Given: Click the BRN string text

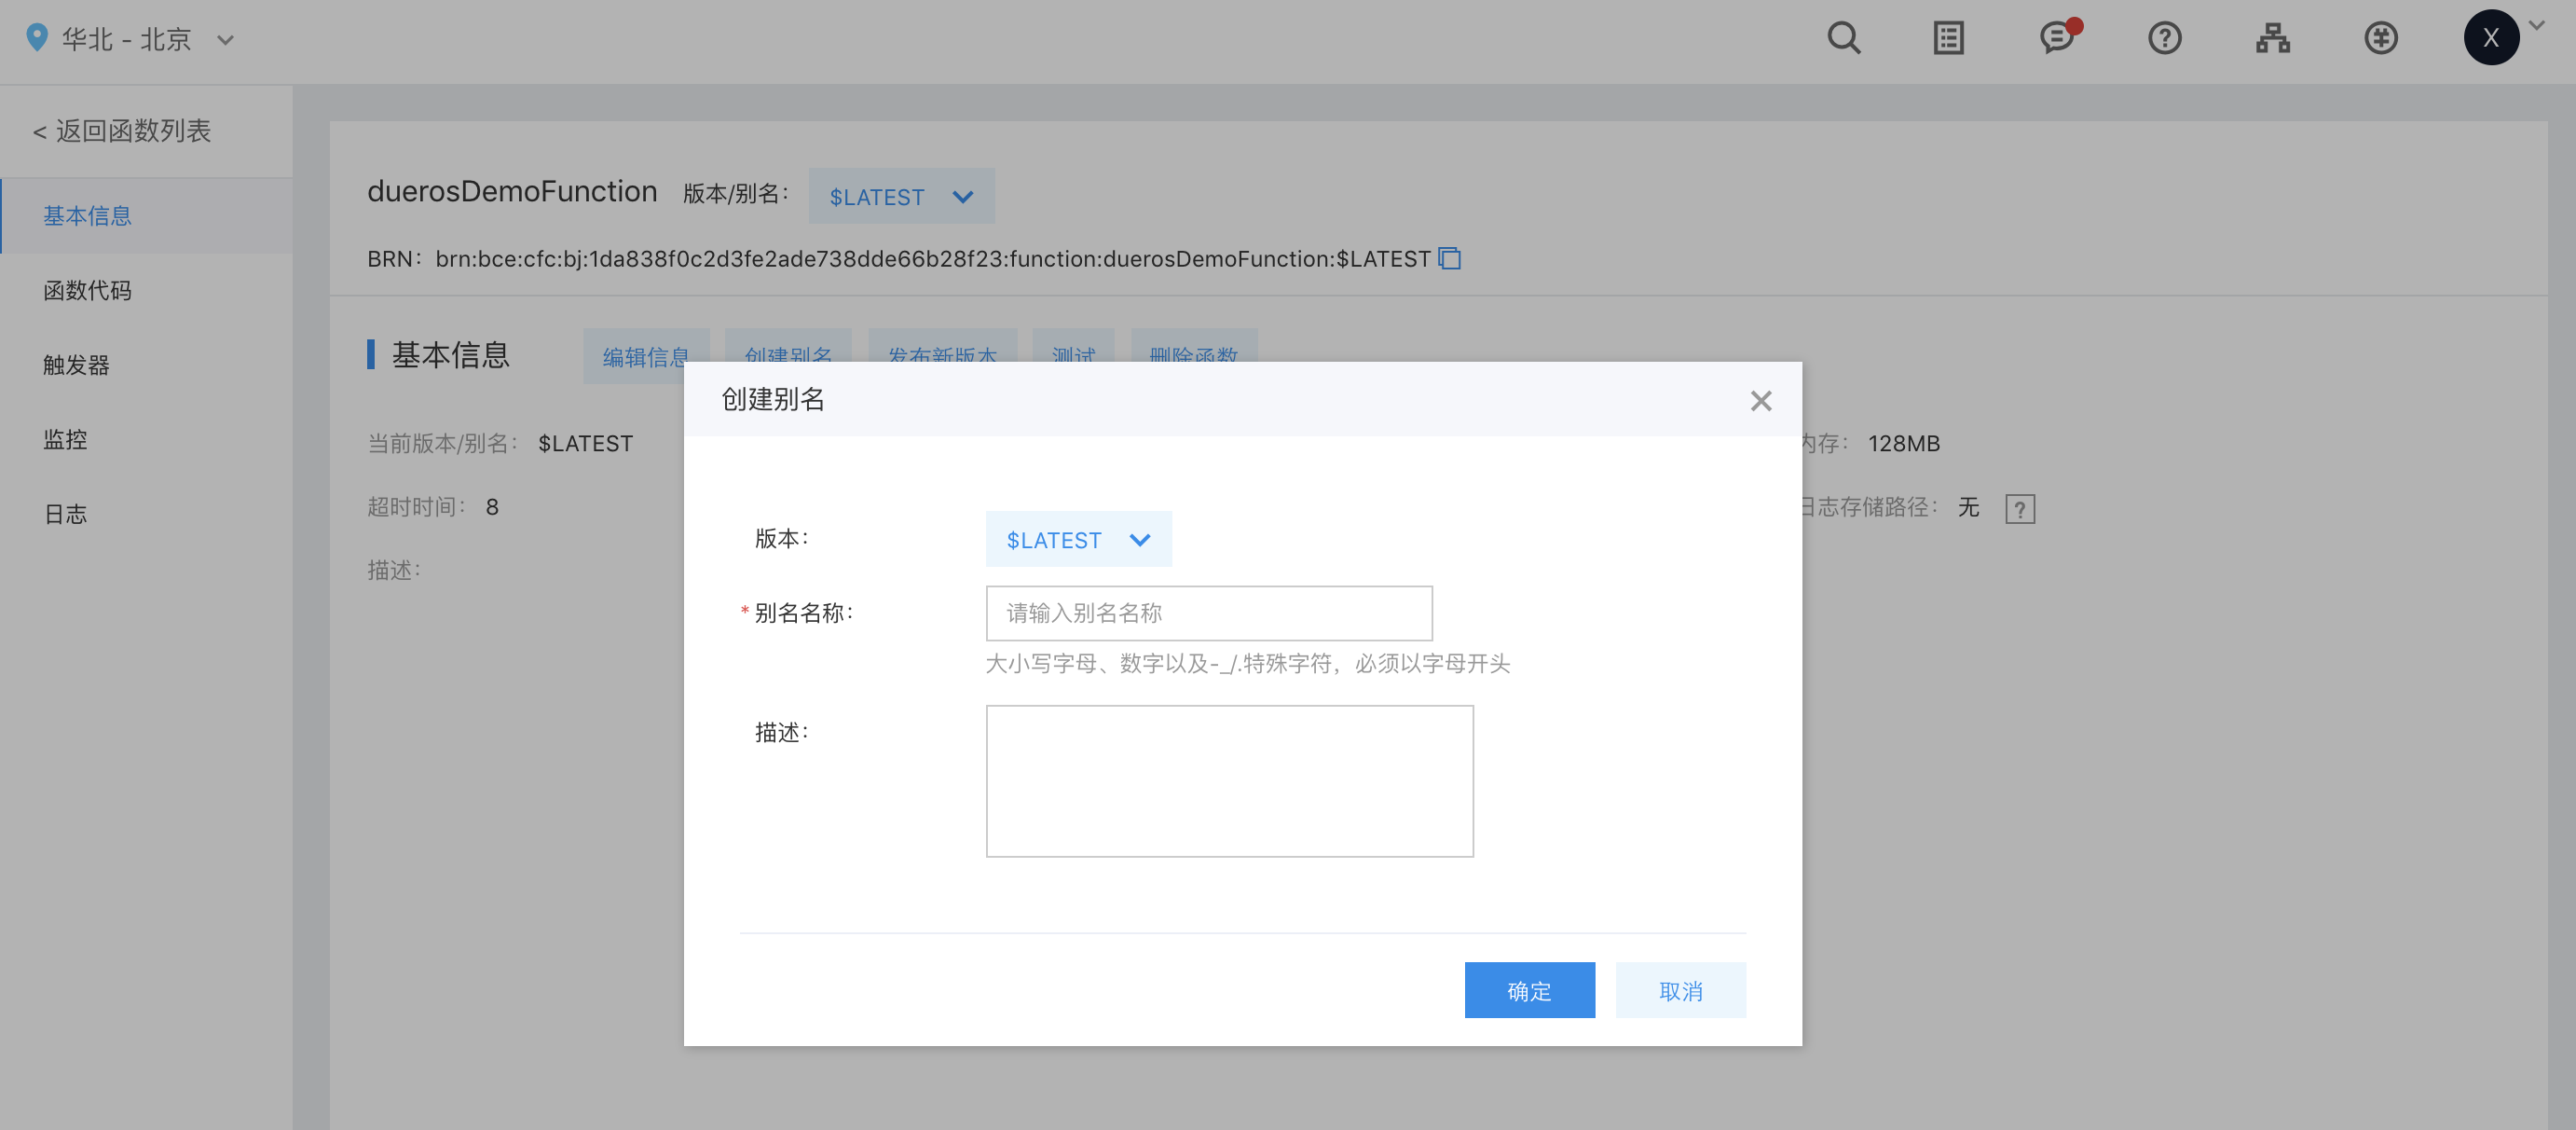Looking at the screenshot, I should [x=932, y=259].
